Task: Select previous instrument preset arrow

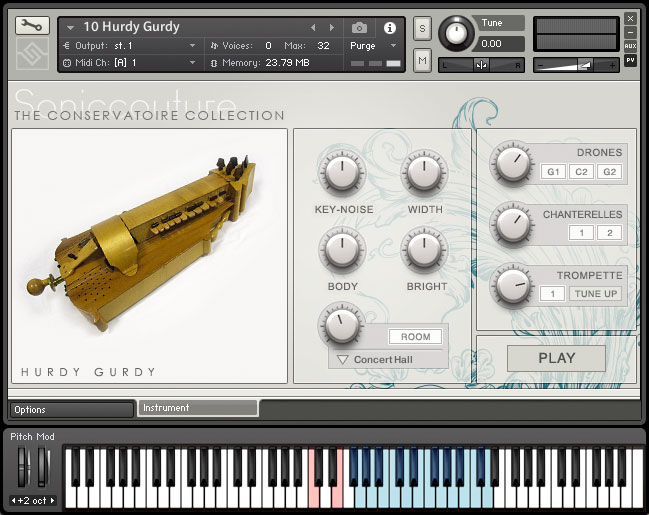Action: (313, 27)
